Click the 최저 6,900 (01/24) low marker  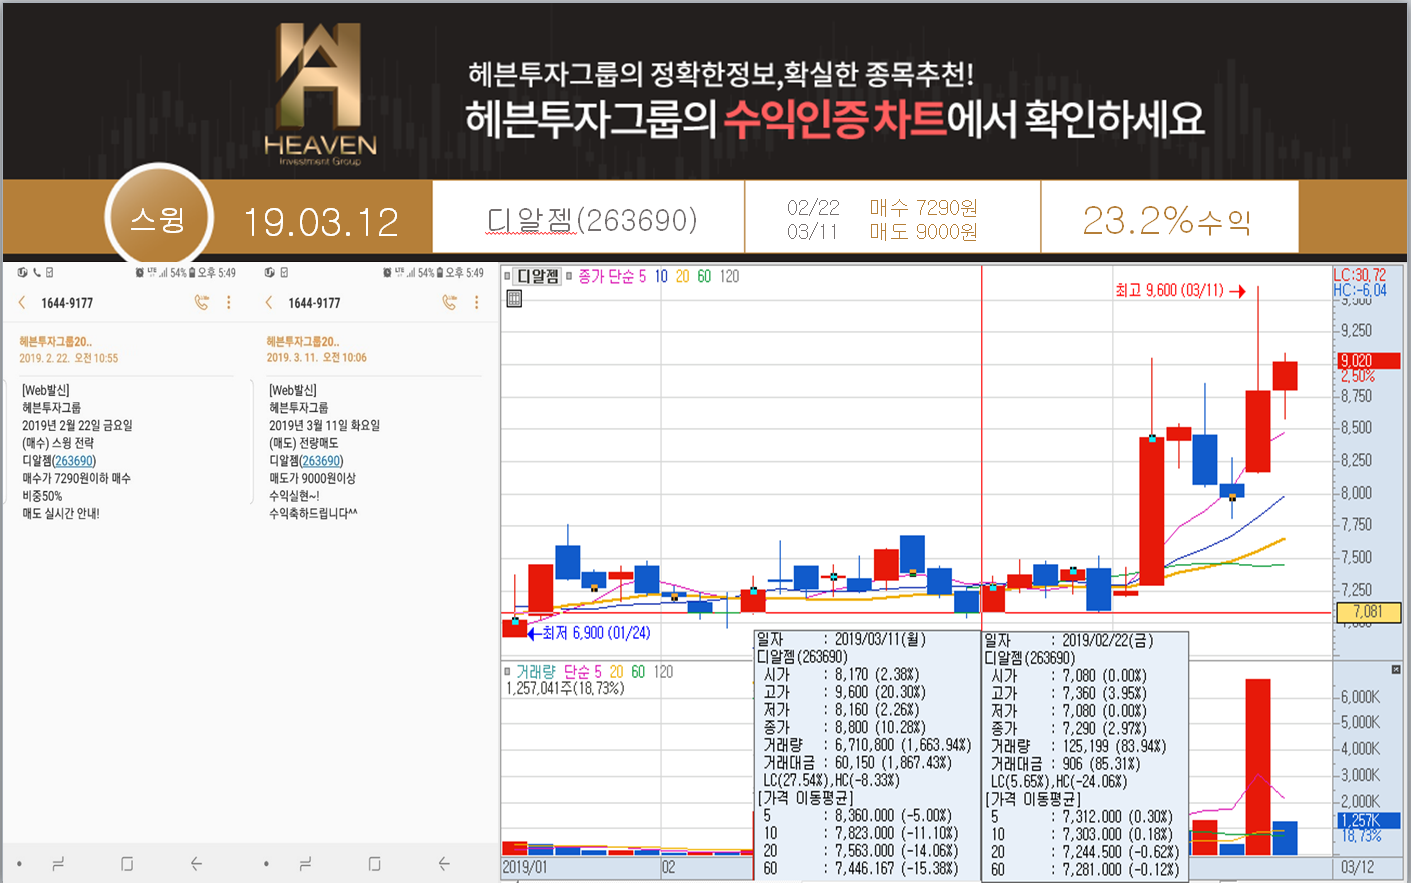(589, 633)
